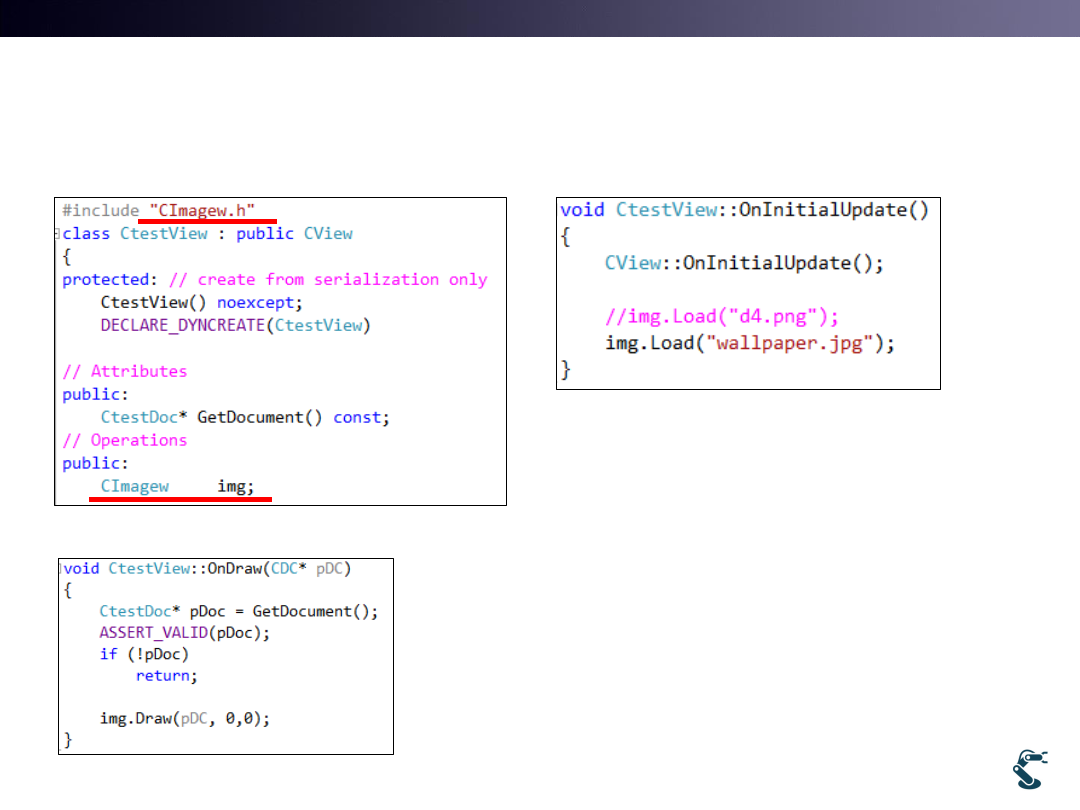The height and width of the screenshot is (810, 1080).
Task: Click the commented-out img.Load("d4.png") line
Action: [722, 316]
